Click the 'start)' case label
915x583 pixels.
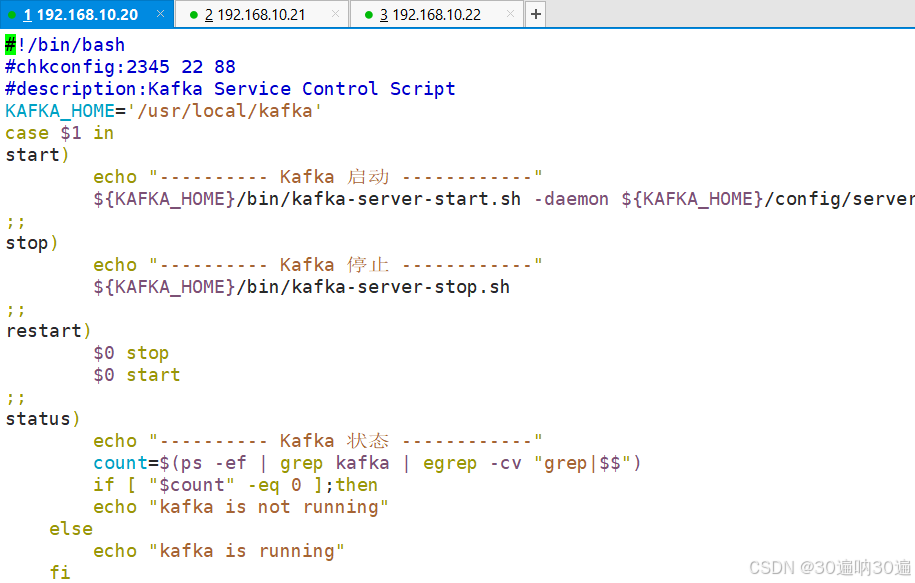click(37, 155)
